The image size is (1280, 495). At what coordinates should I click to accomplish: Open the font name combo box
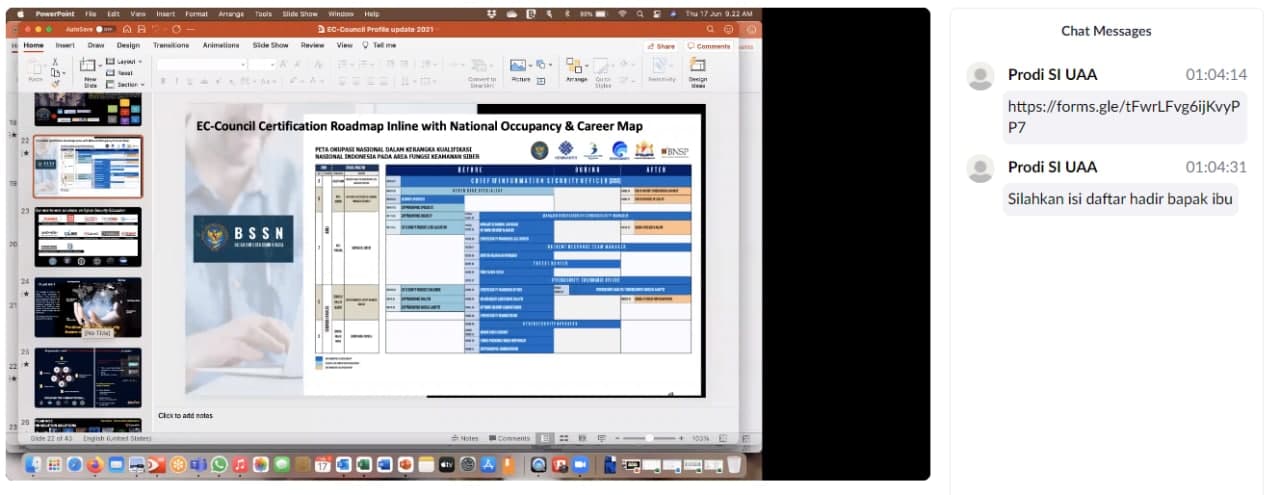click(201, 64)
